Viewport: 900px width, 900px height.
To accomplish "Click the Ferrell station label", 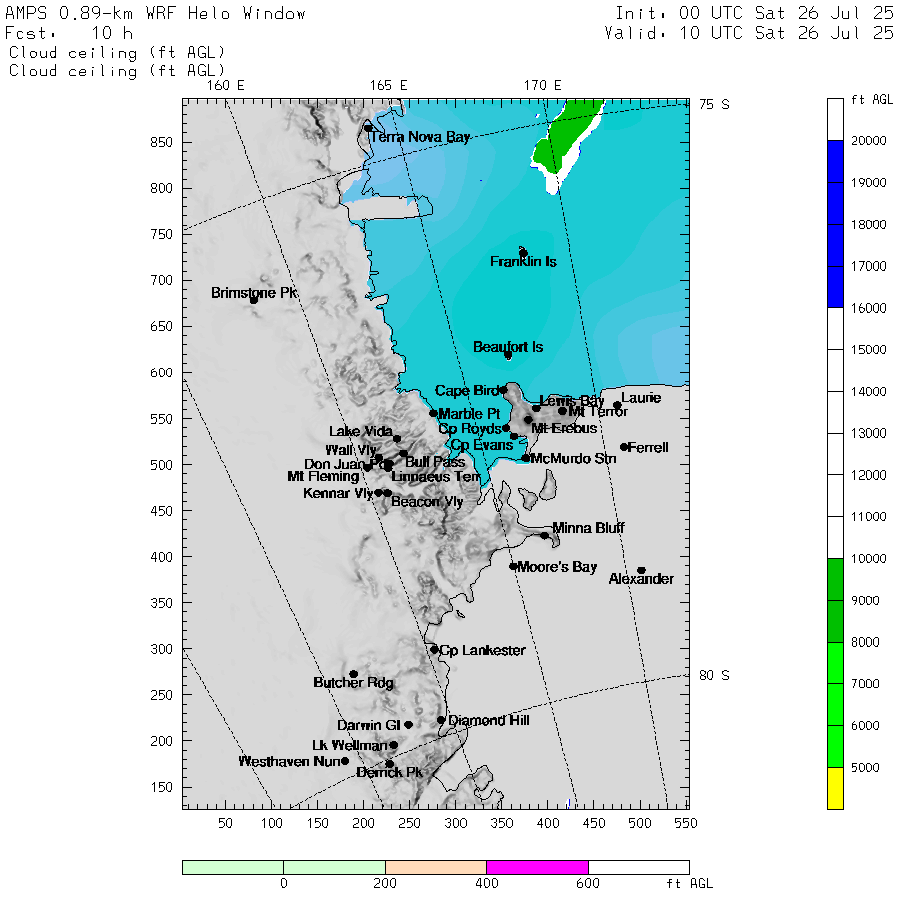I will 648,447.
